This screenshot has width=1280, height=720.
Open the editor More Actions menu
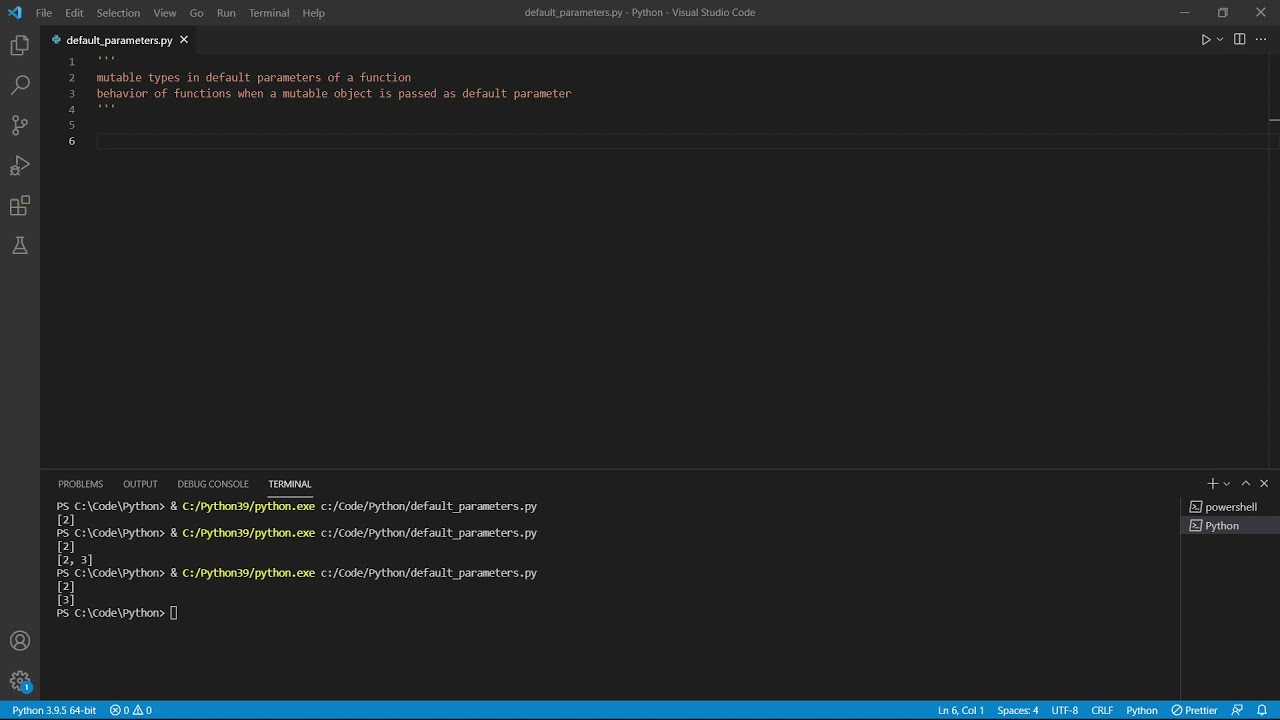click(x=1260, y=40)
